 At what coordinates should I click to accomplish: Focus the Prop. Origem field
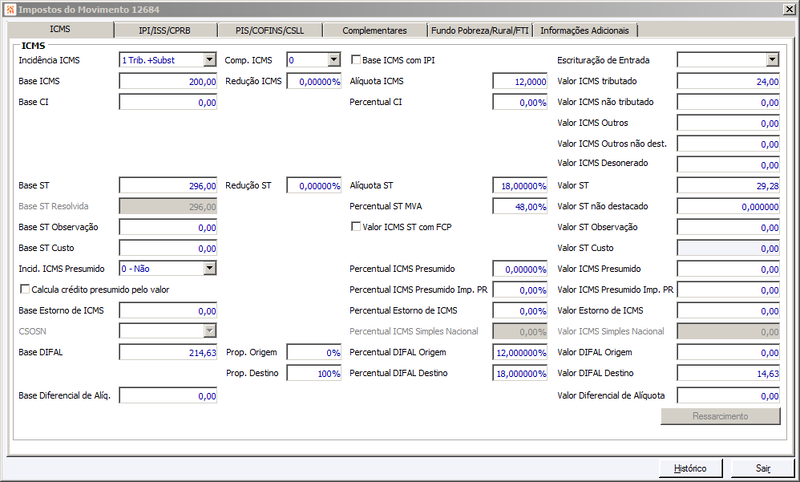coord(314,352)
